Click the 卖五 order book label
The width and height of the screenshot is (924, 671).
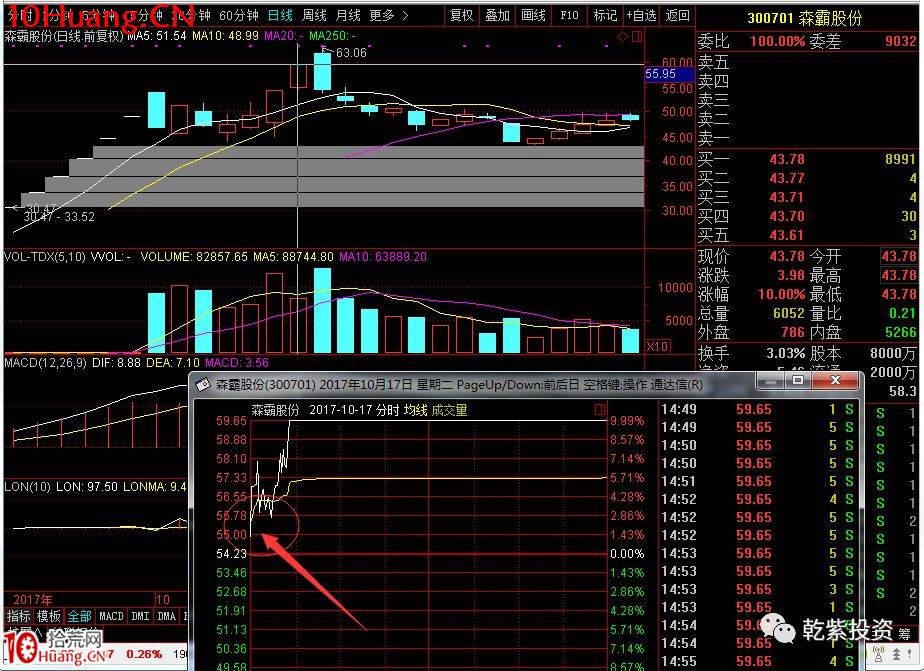pos(713,62)
